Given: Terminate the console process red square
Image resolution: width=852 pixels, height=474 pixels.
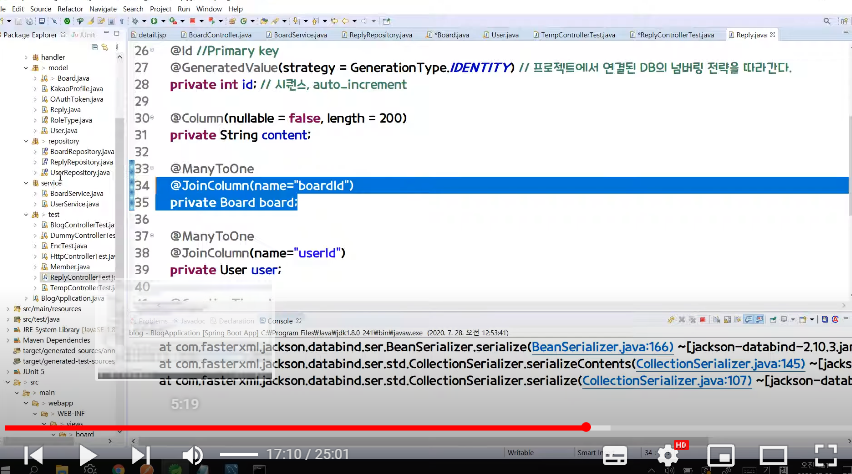Looking at the screenshot, I should point(702,320).
